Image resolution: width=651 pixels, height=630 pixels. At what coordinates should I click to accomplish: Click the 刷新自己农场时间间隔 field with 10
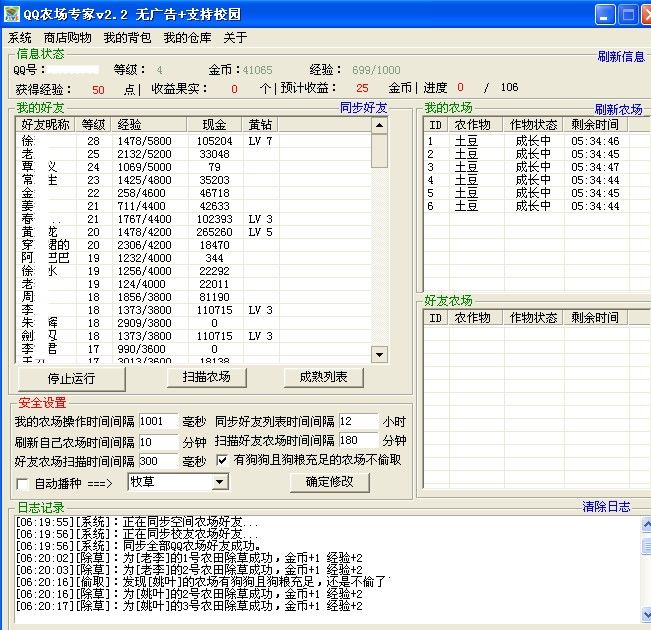click(158, 442)
